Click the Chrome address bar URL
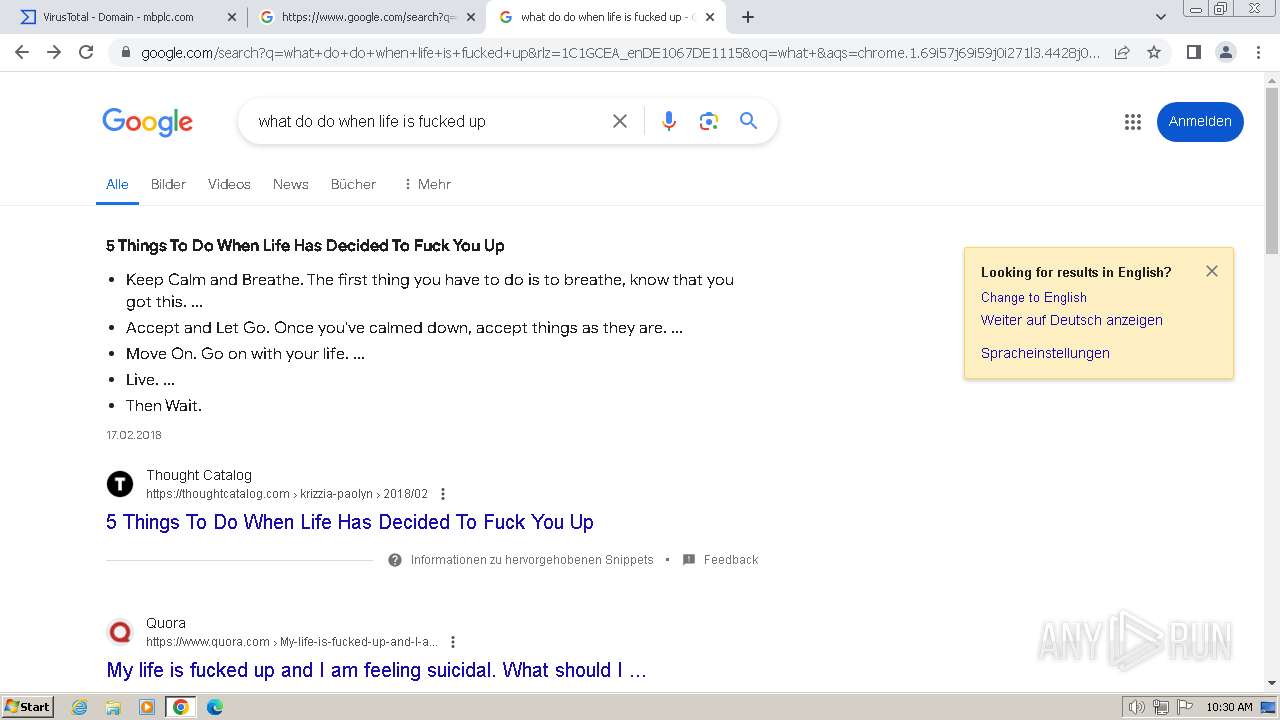Image resolution: width=1280 pixels, height=720 pixels. pyautogui.click(x=620, y=53)
